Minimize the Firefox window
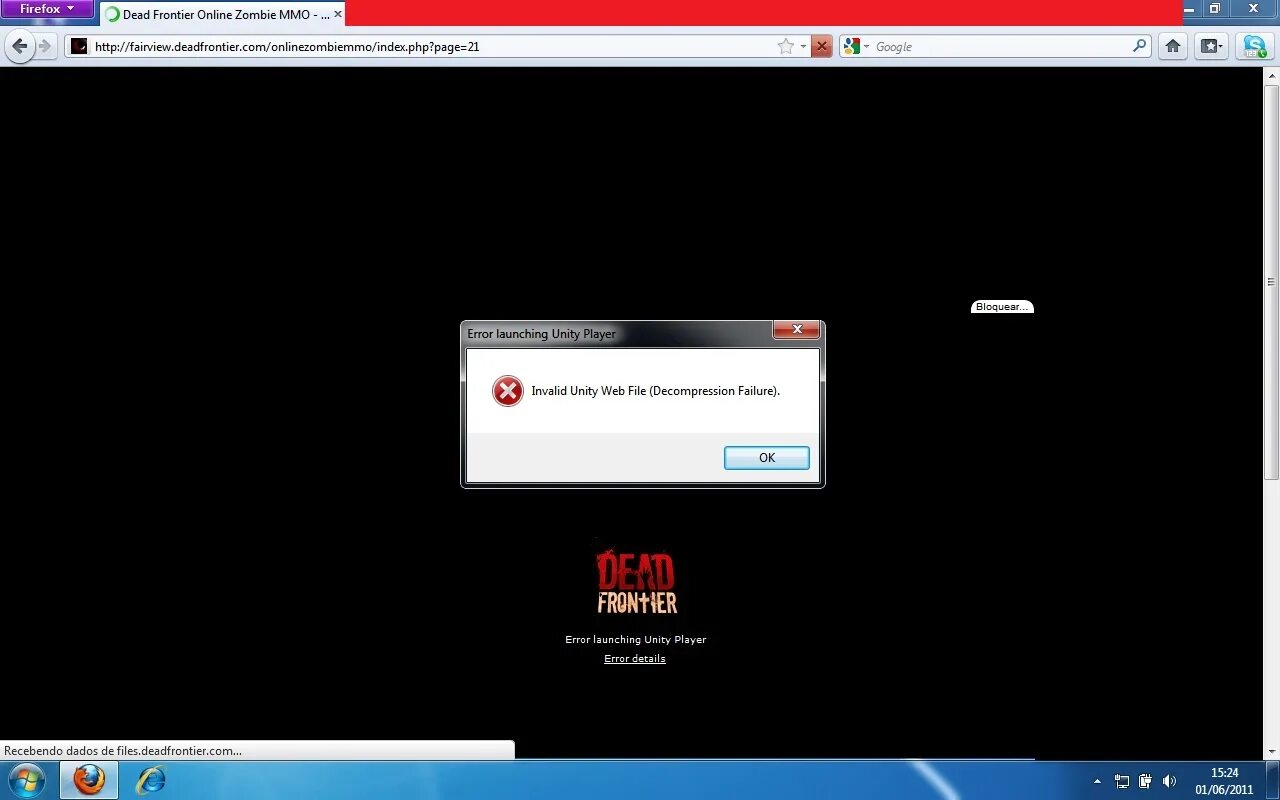Viewport: 1280px width, 800px height. click(1189, 8)
